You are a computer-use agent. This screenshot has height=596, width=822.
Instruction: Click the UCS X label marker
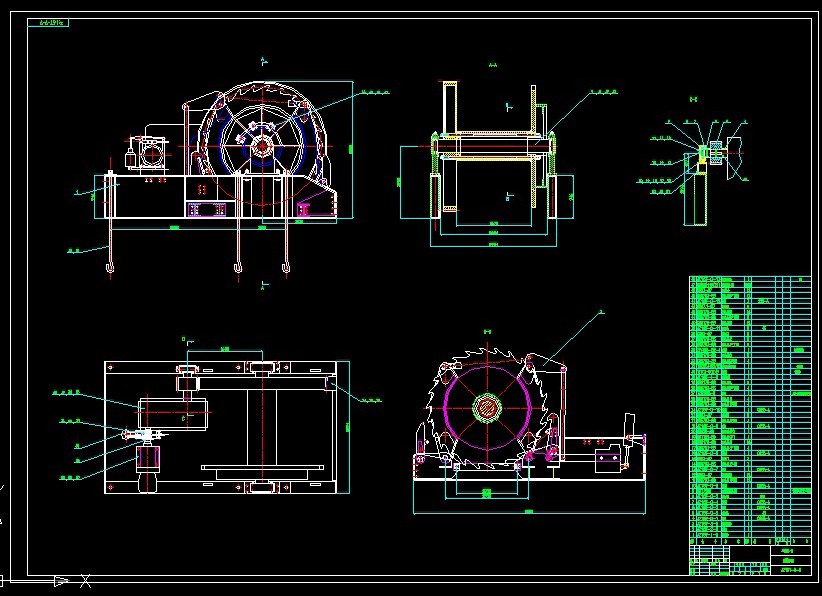click(x=85, y=581)
